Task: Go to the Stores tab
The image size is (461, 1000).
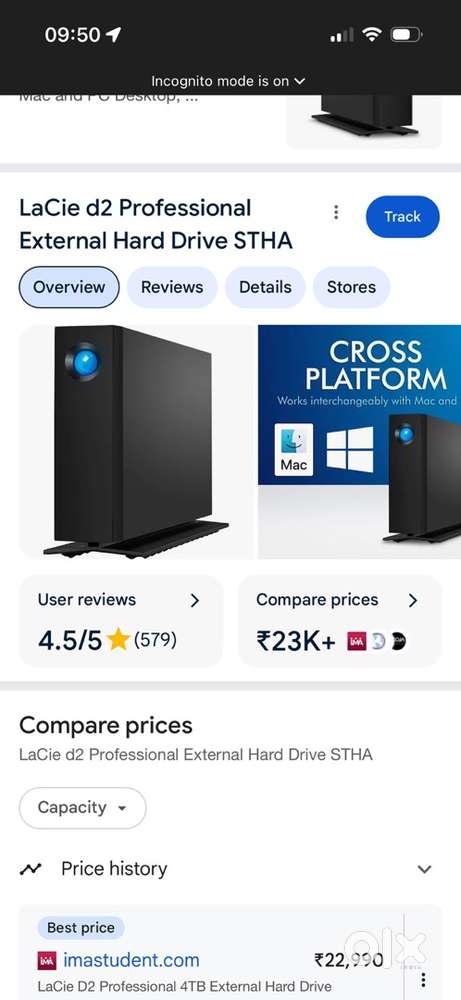Action: (351, 287)
